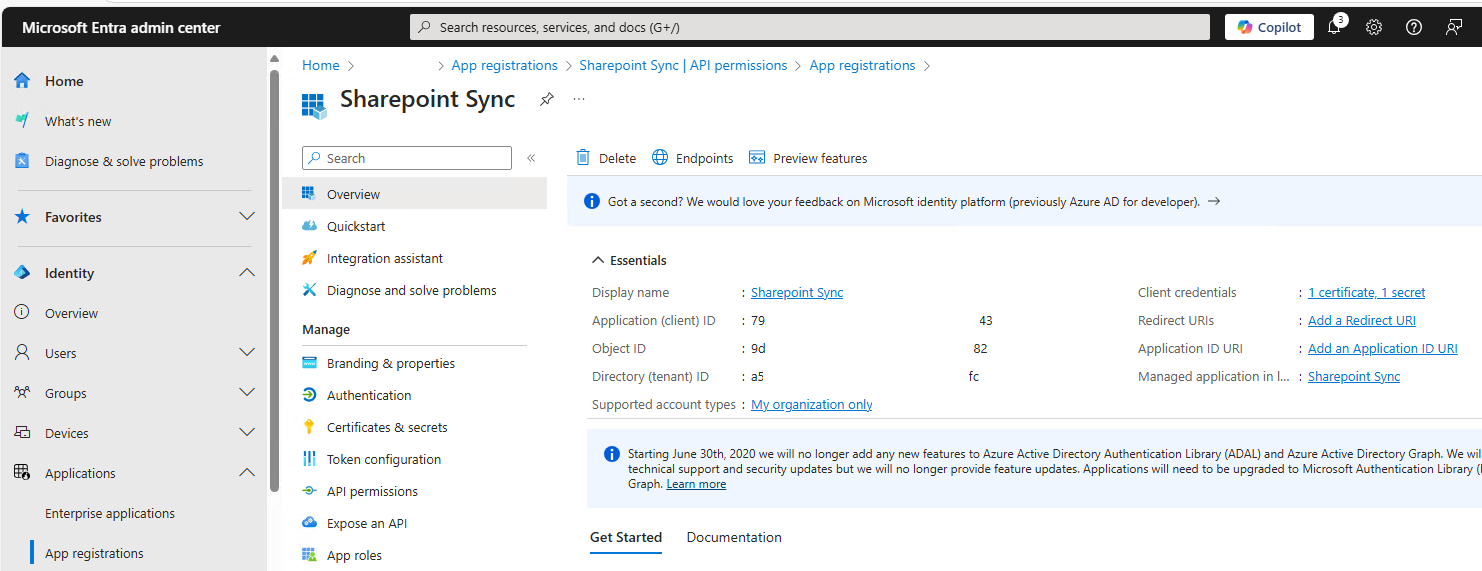This screenshot has width=1482, height=571.
Task: Switch to the Documentation tab
Action: pyautogui.click(x=734, y=537)
